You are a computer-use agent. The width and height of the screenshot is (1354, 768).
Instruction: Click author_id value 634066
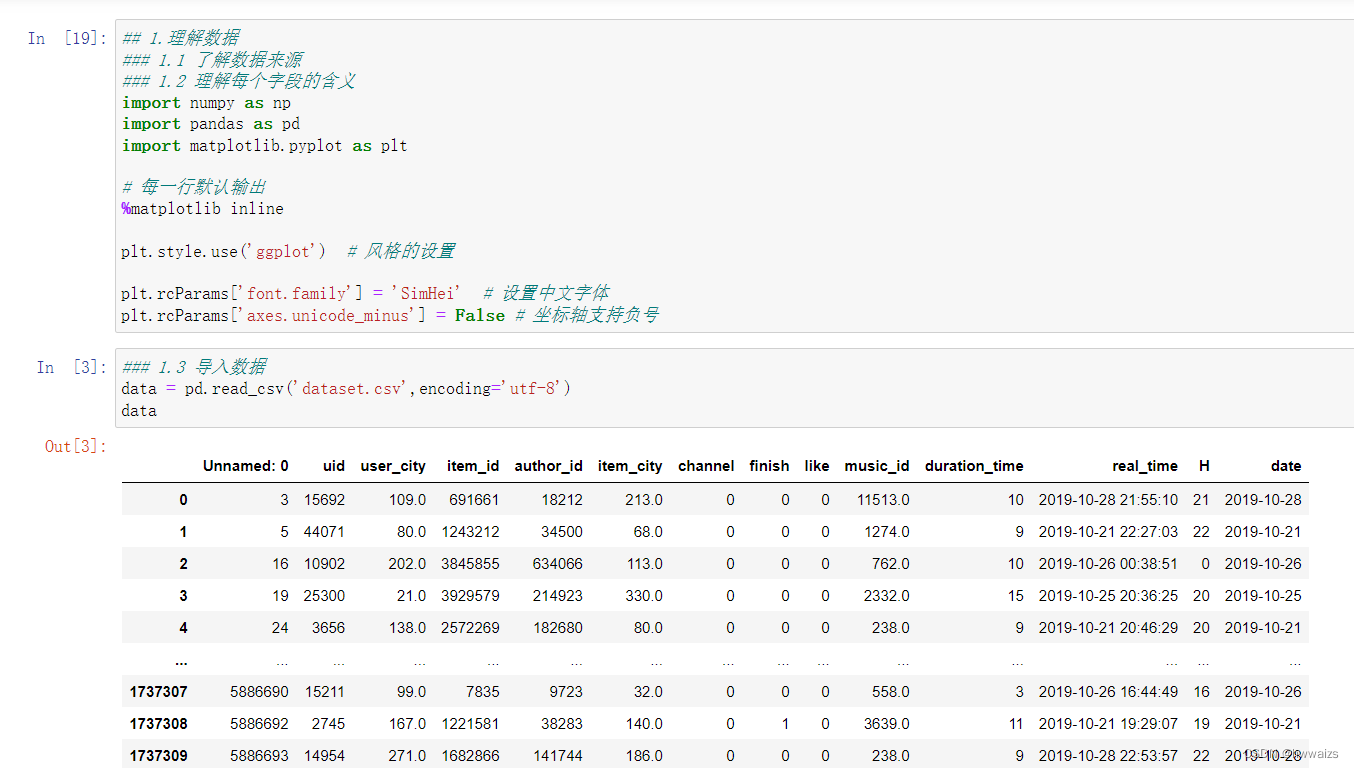558,564
